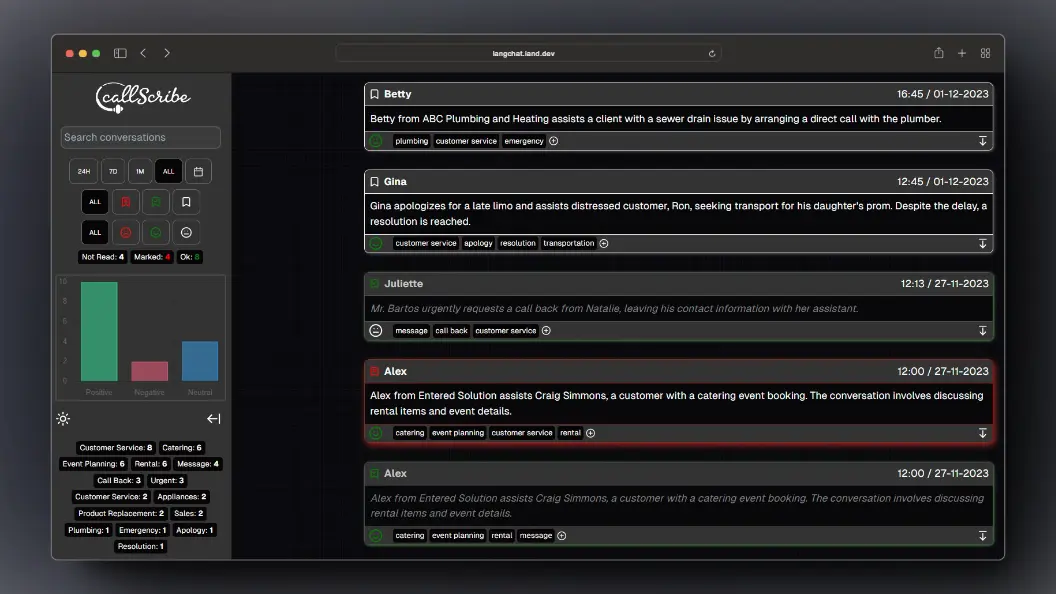Expand the red-highlighted Alex conversation

coord(982,433)
